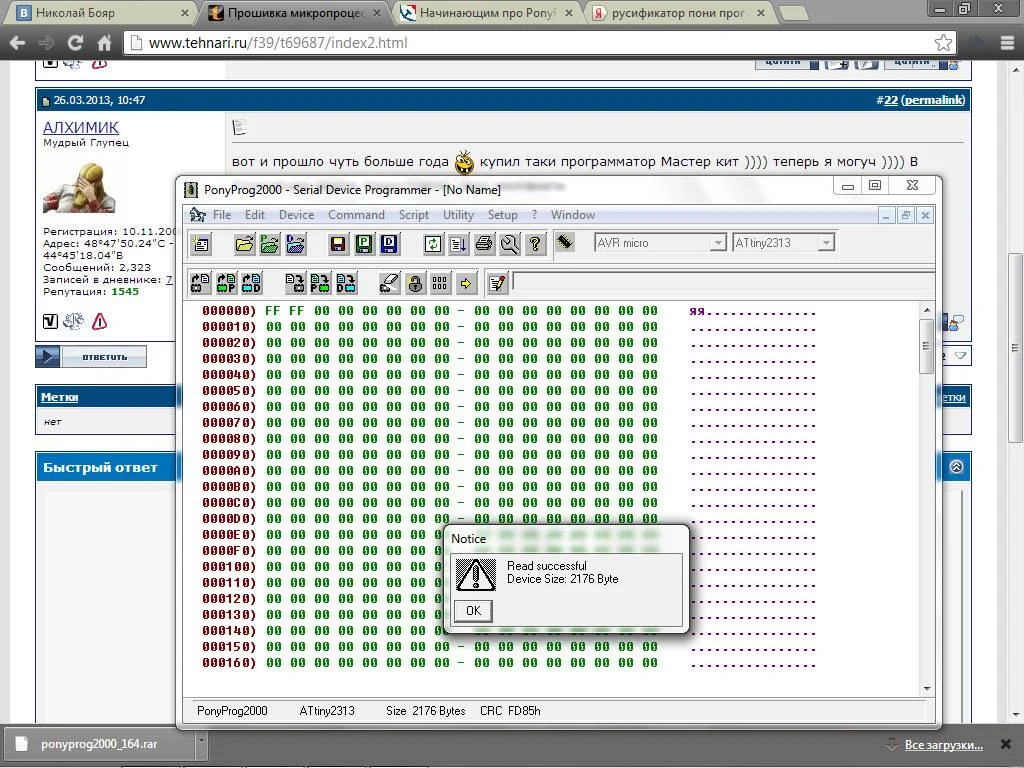Click the red warning triangle report icon
The image size is (1024, 768).
tap(99, 321)
